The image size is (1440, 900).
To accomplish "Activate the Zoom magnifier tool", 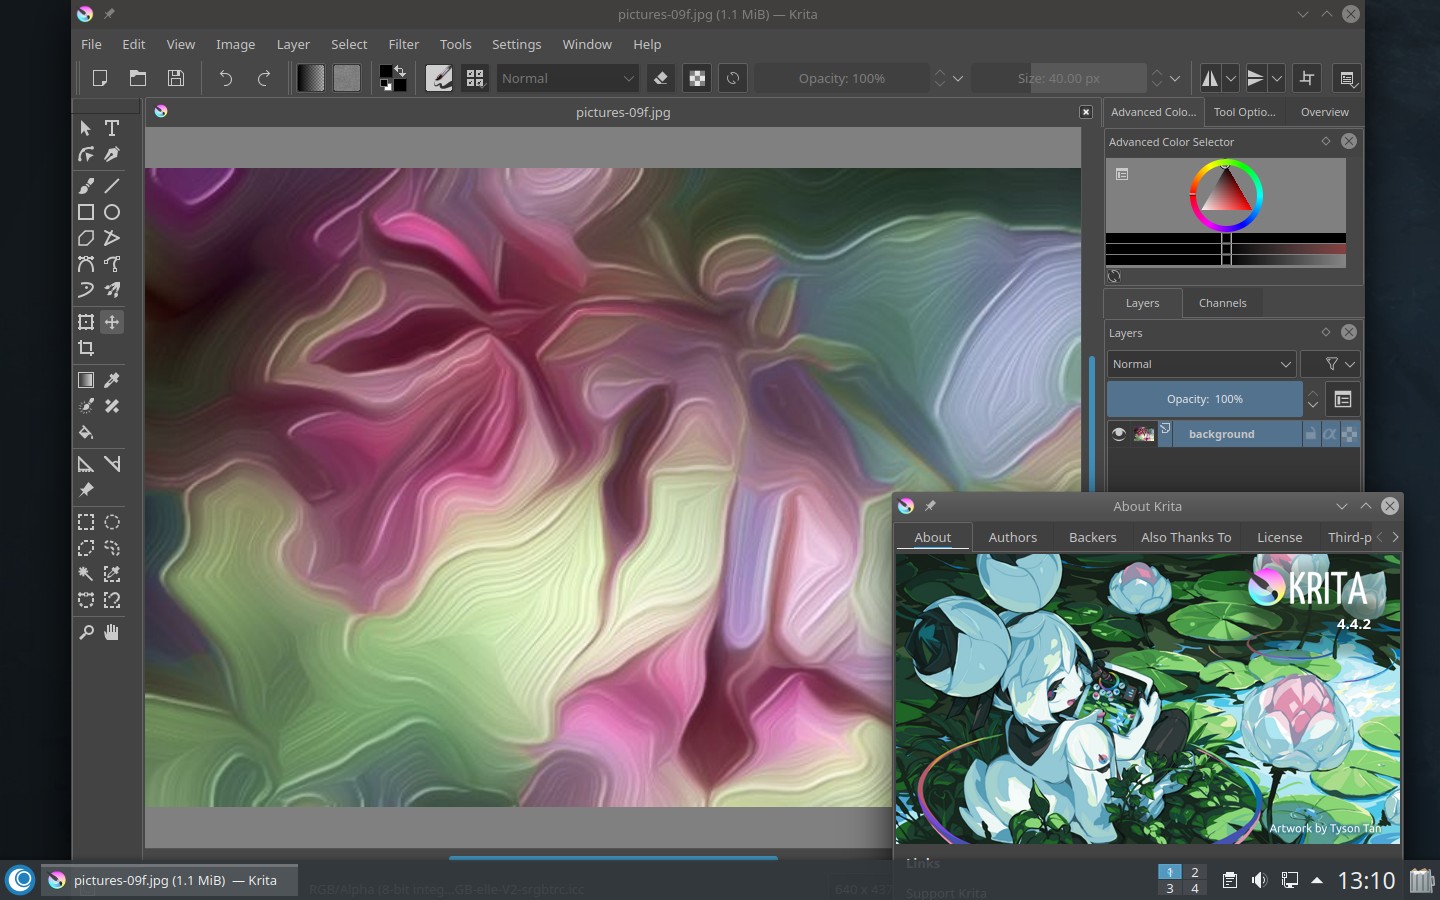I will coord(86,632).
